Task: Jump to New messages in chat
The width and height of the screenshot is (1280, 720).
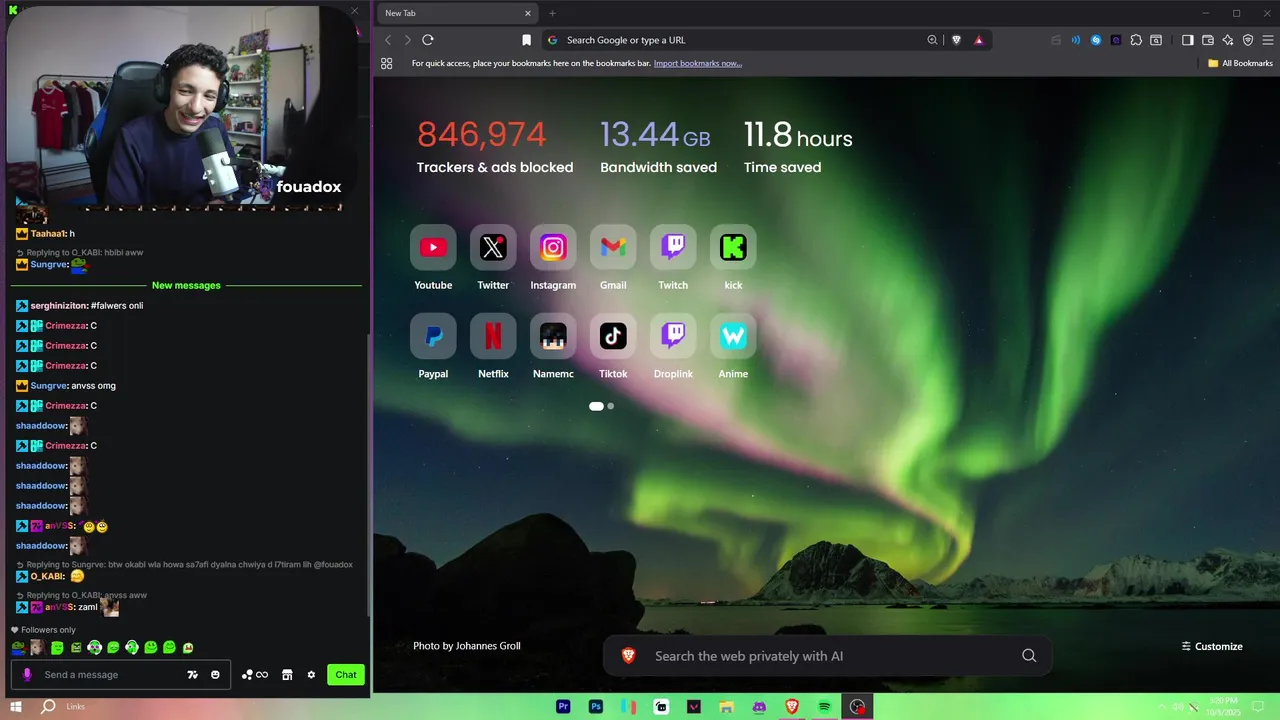Action: click(186, 285)
